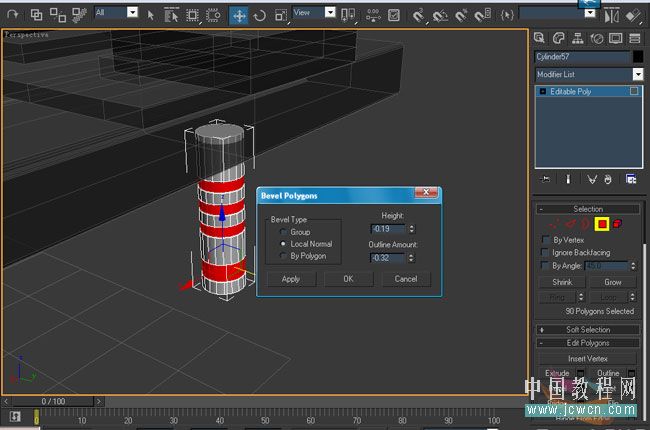The image size is (650, 430).
Task: Expand Editable Poly in modifier stack
Action: [543, 91]
